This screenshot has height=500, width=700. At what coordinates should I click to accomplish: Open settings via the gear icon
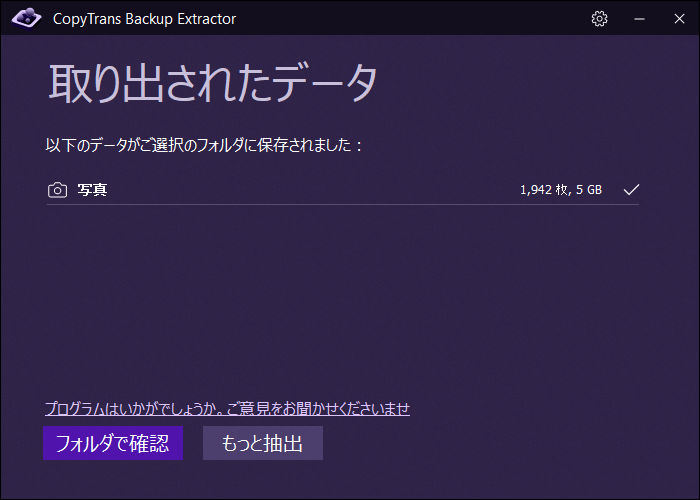tap(599, 19)
